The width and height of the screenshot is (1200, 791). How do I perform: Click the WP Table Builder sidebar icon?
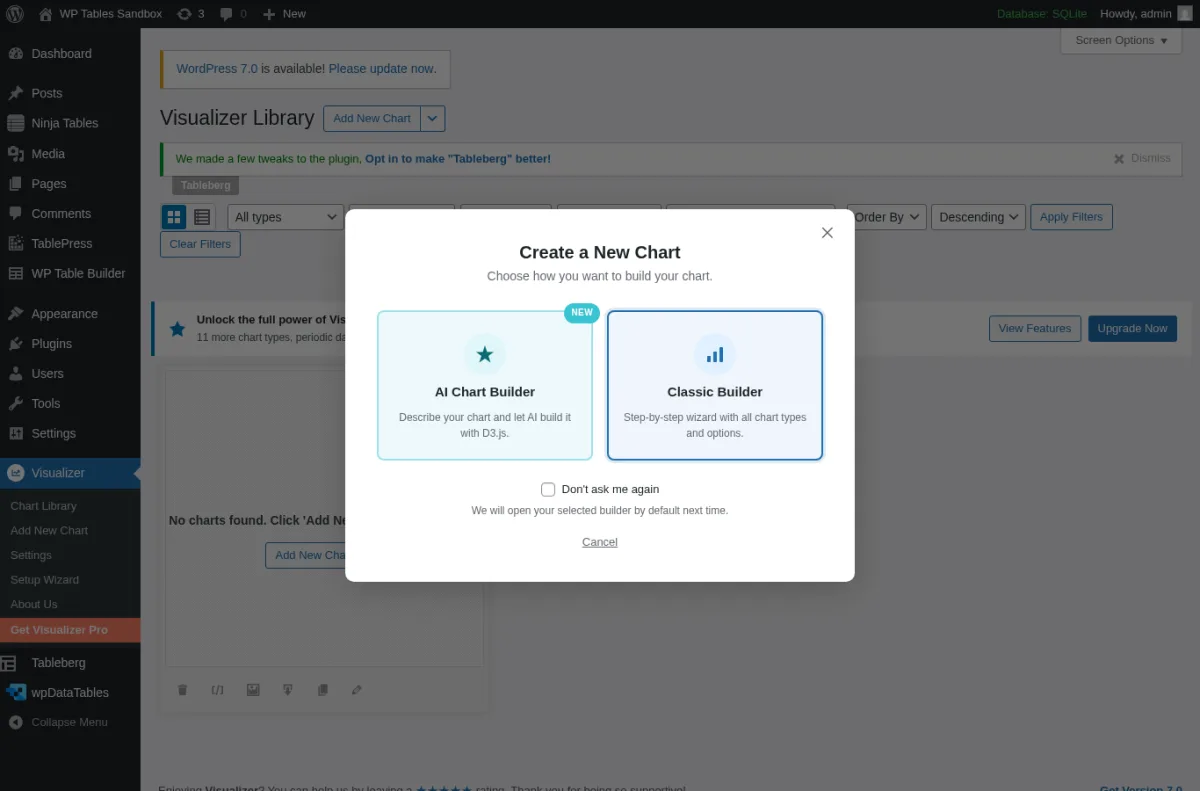click(x=16, y=274)
